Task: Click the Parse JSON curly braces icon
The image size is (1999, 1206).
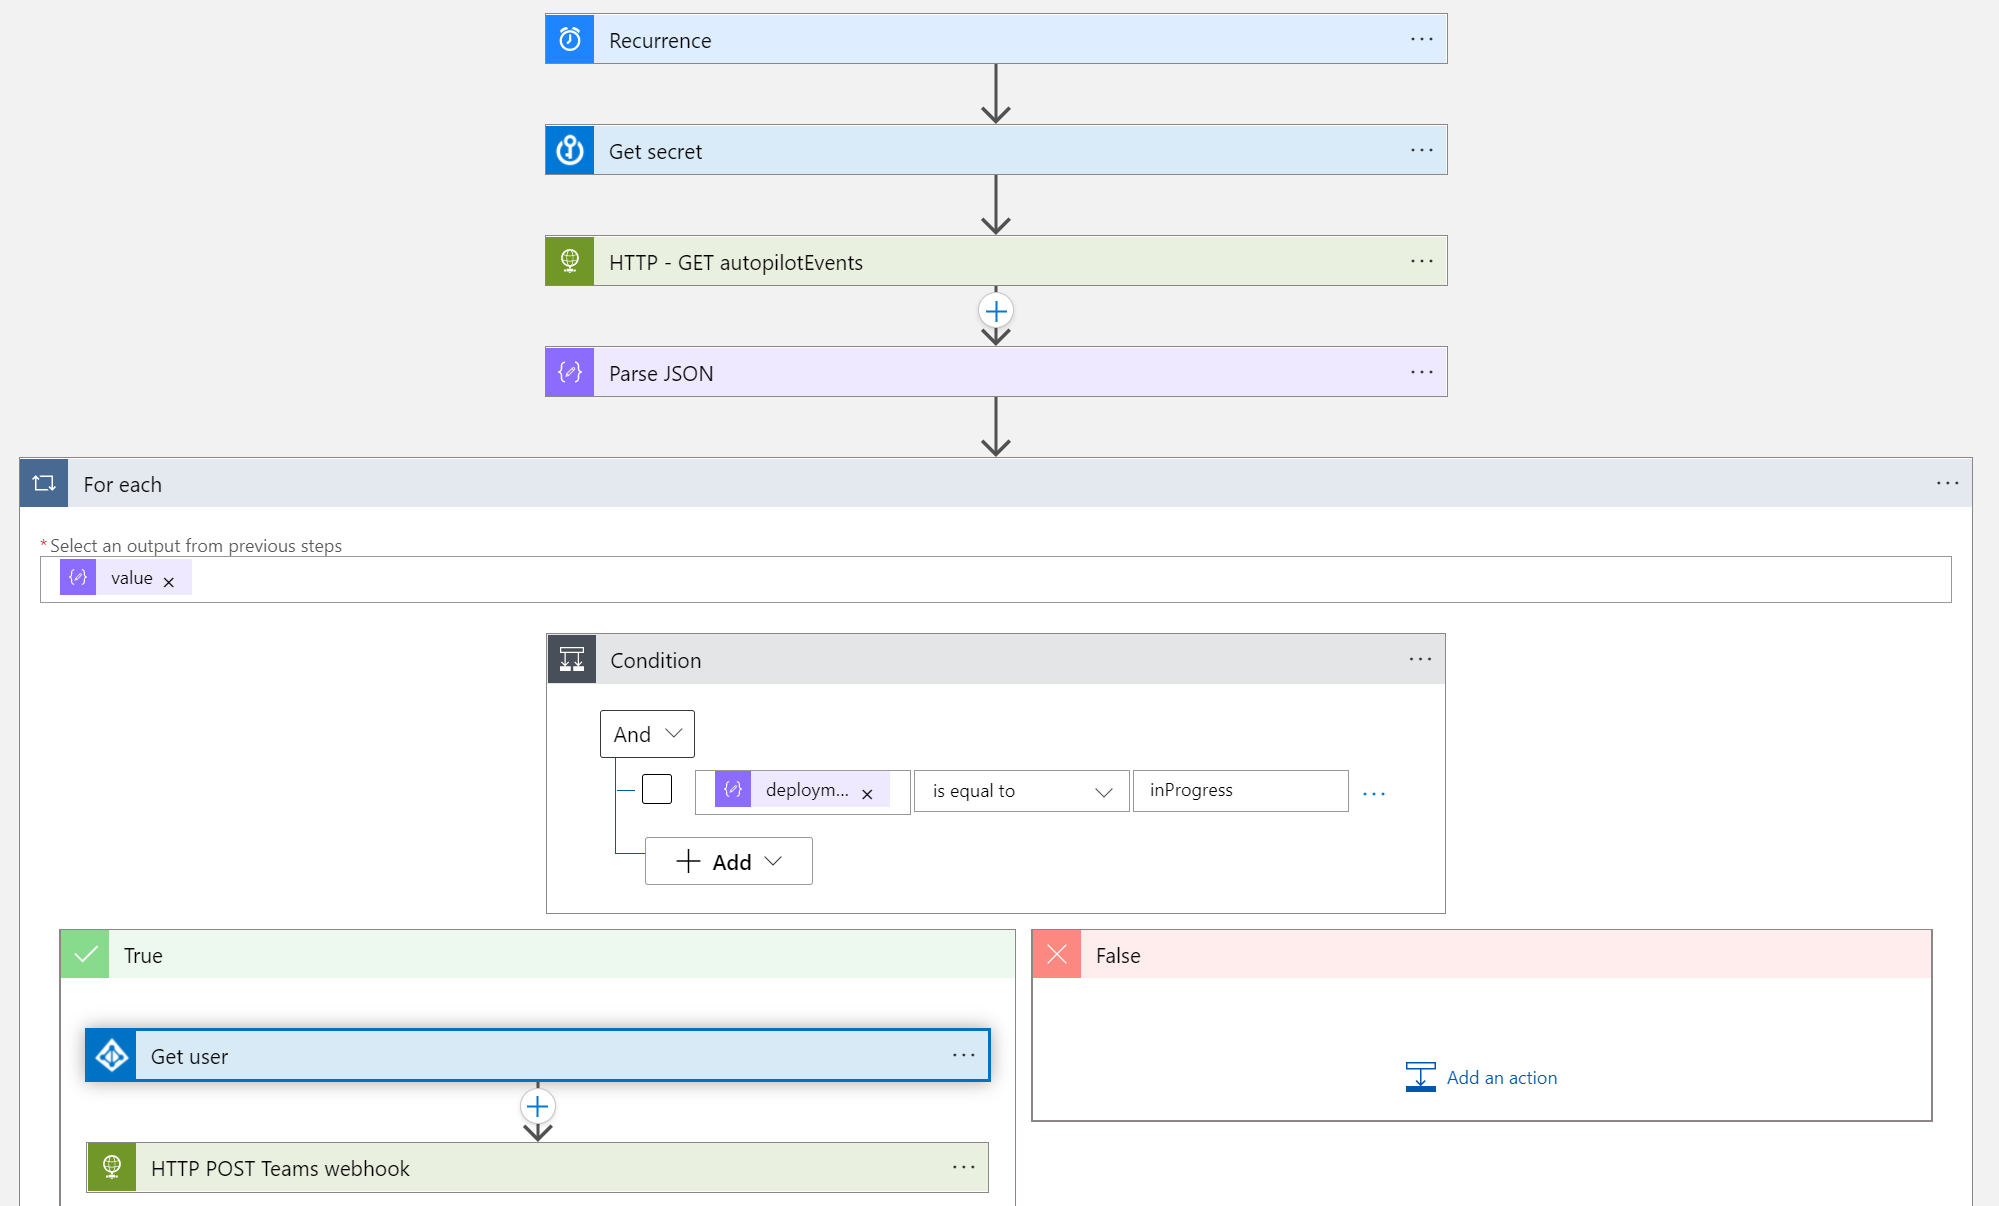Action: [570, 373]
